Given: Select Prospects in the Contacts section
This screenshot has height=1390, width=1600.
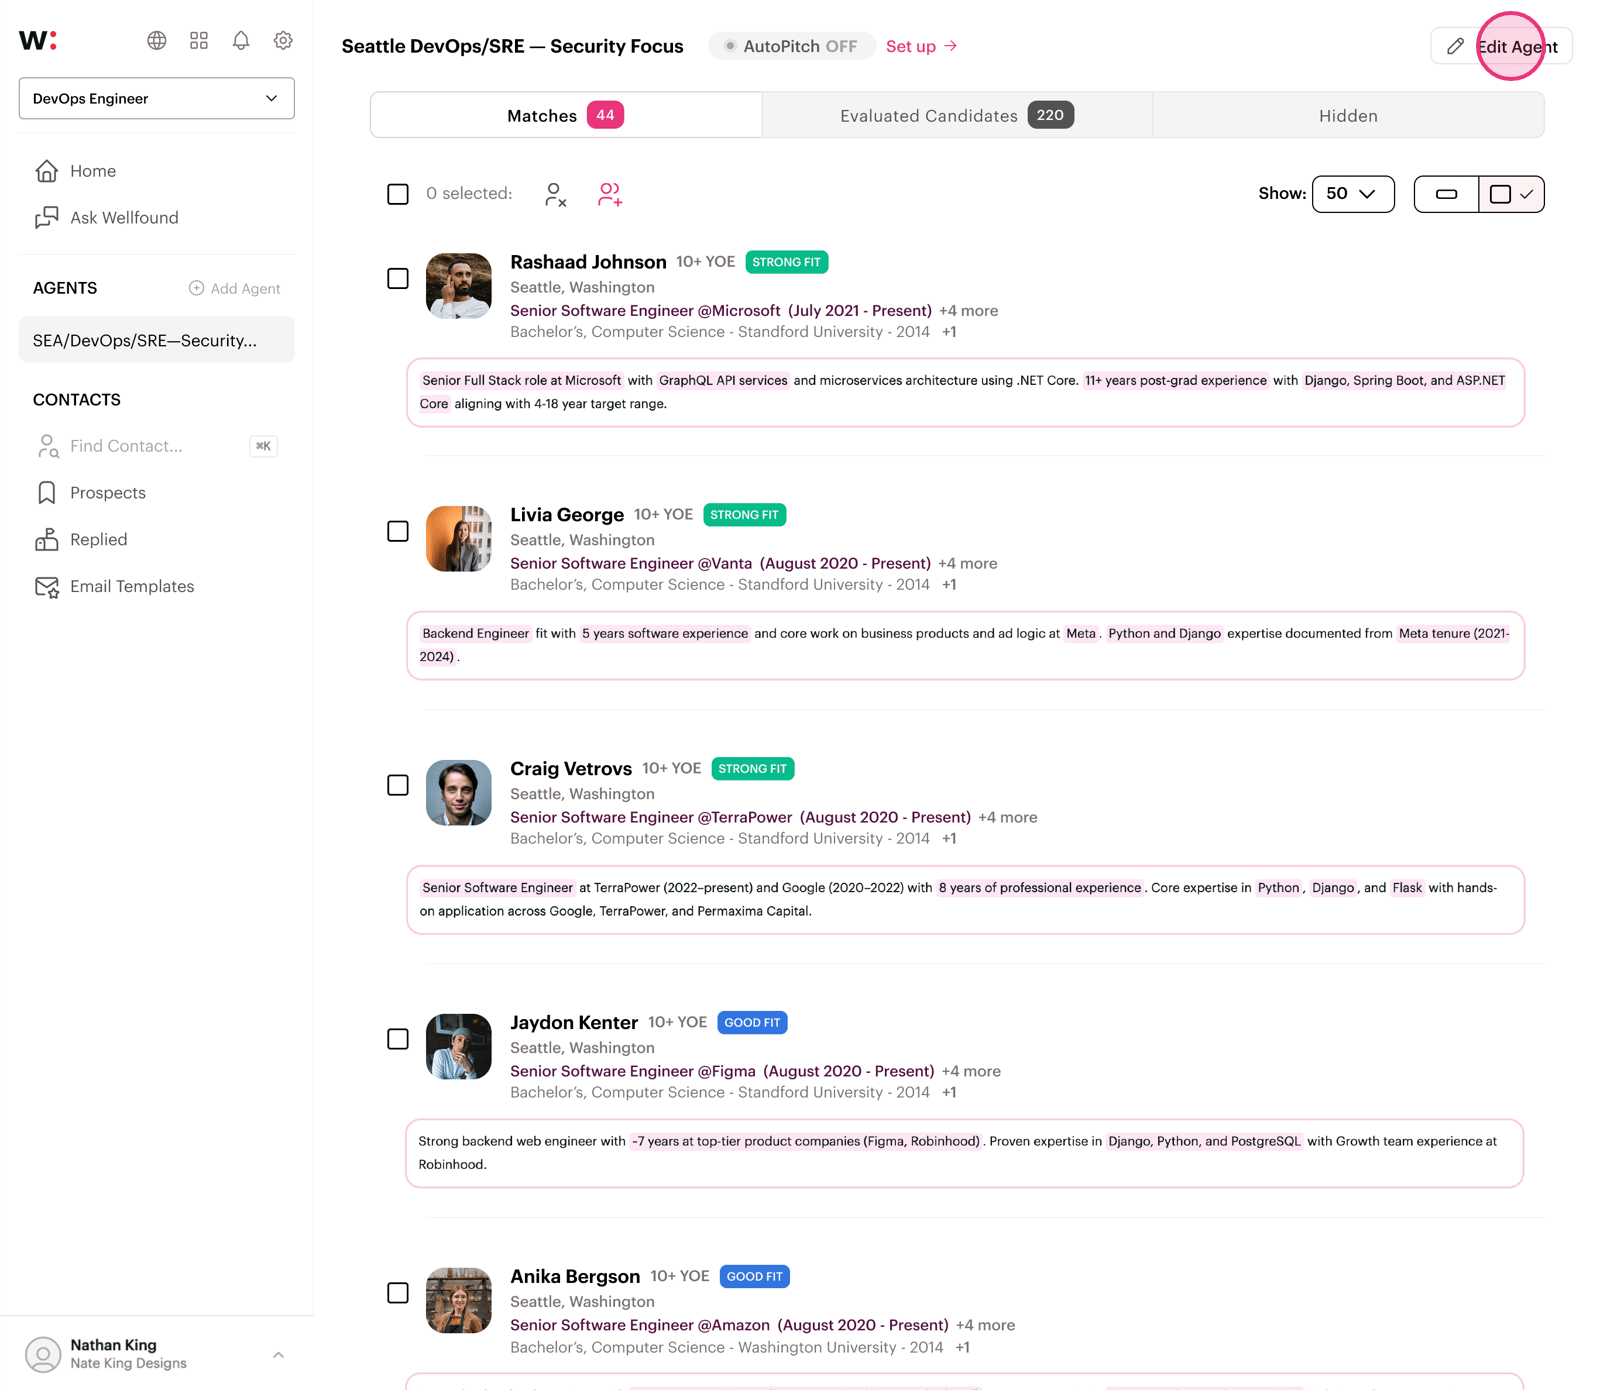Looking at the screenshot, I should tap(106, 492).
